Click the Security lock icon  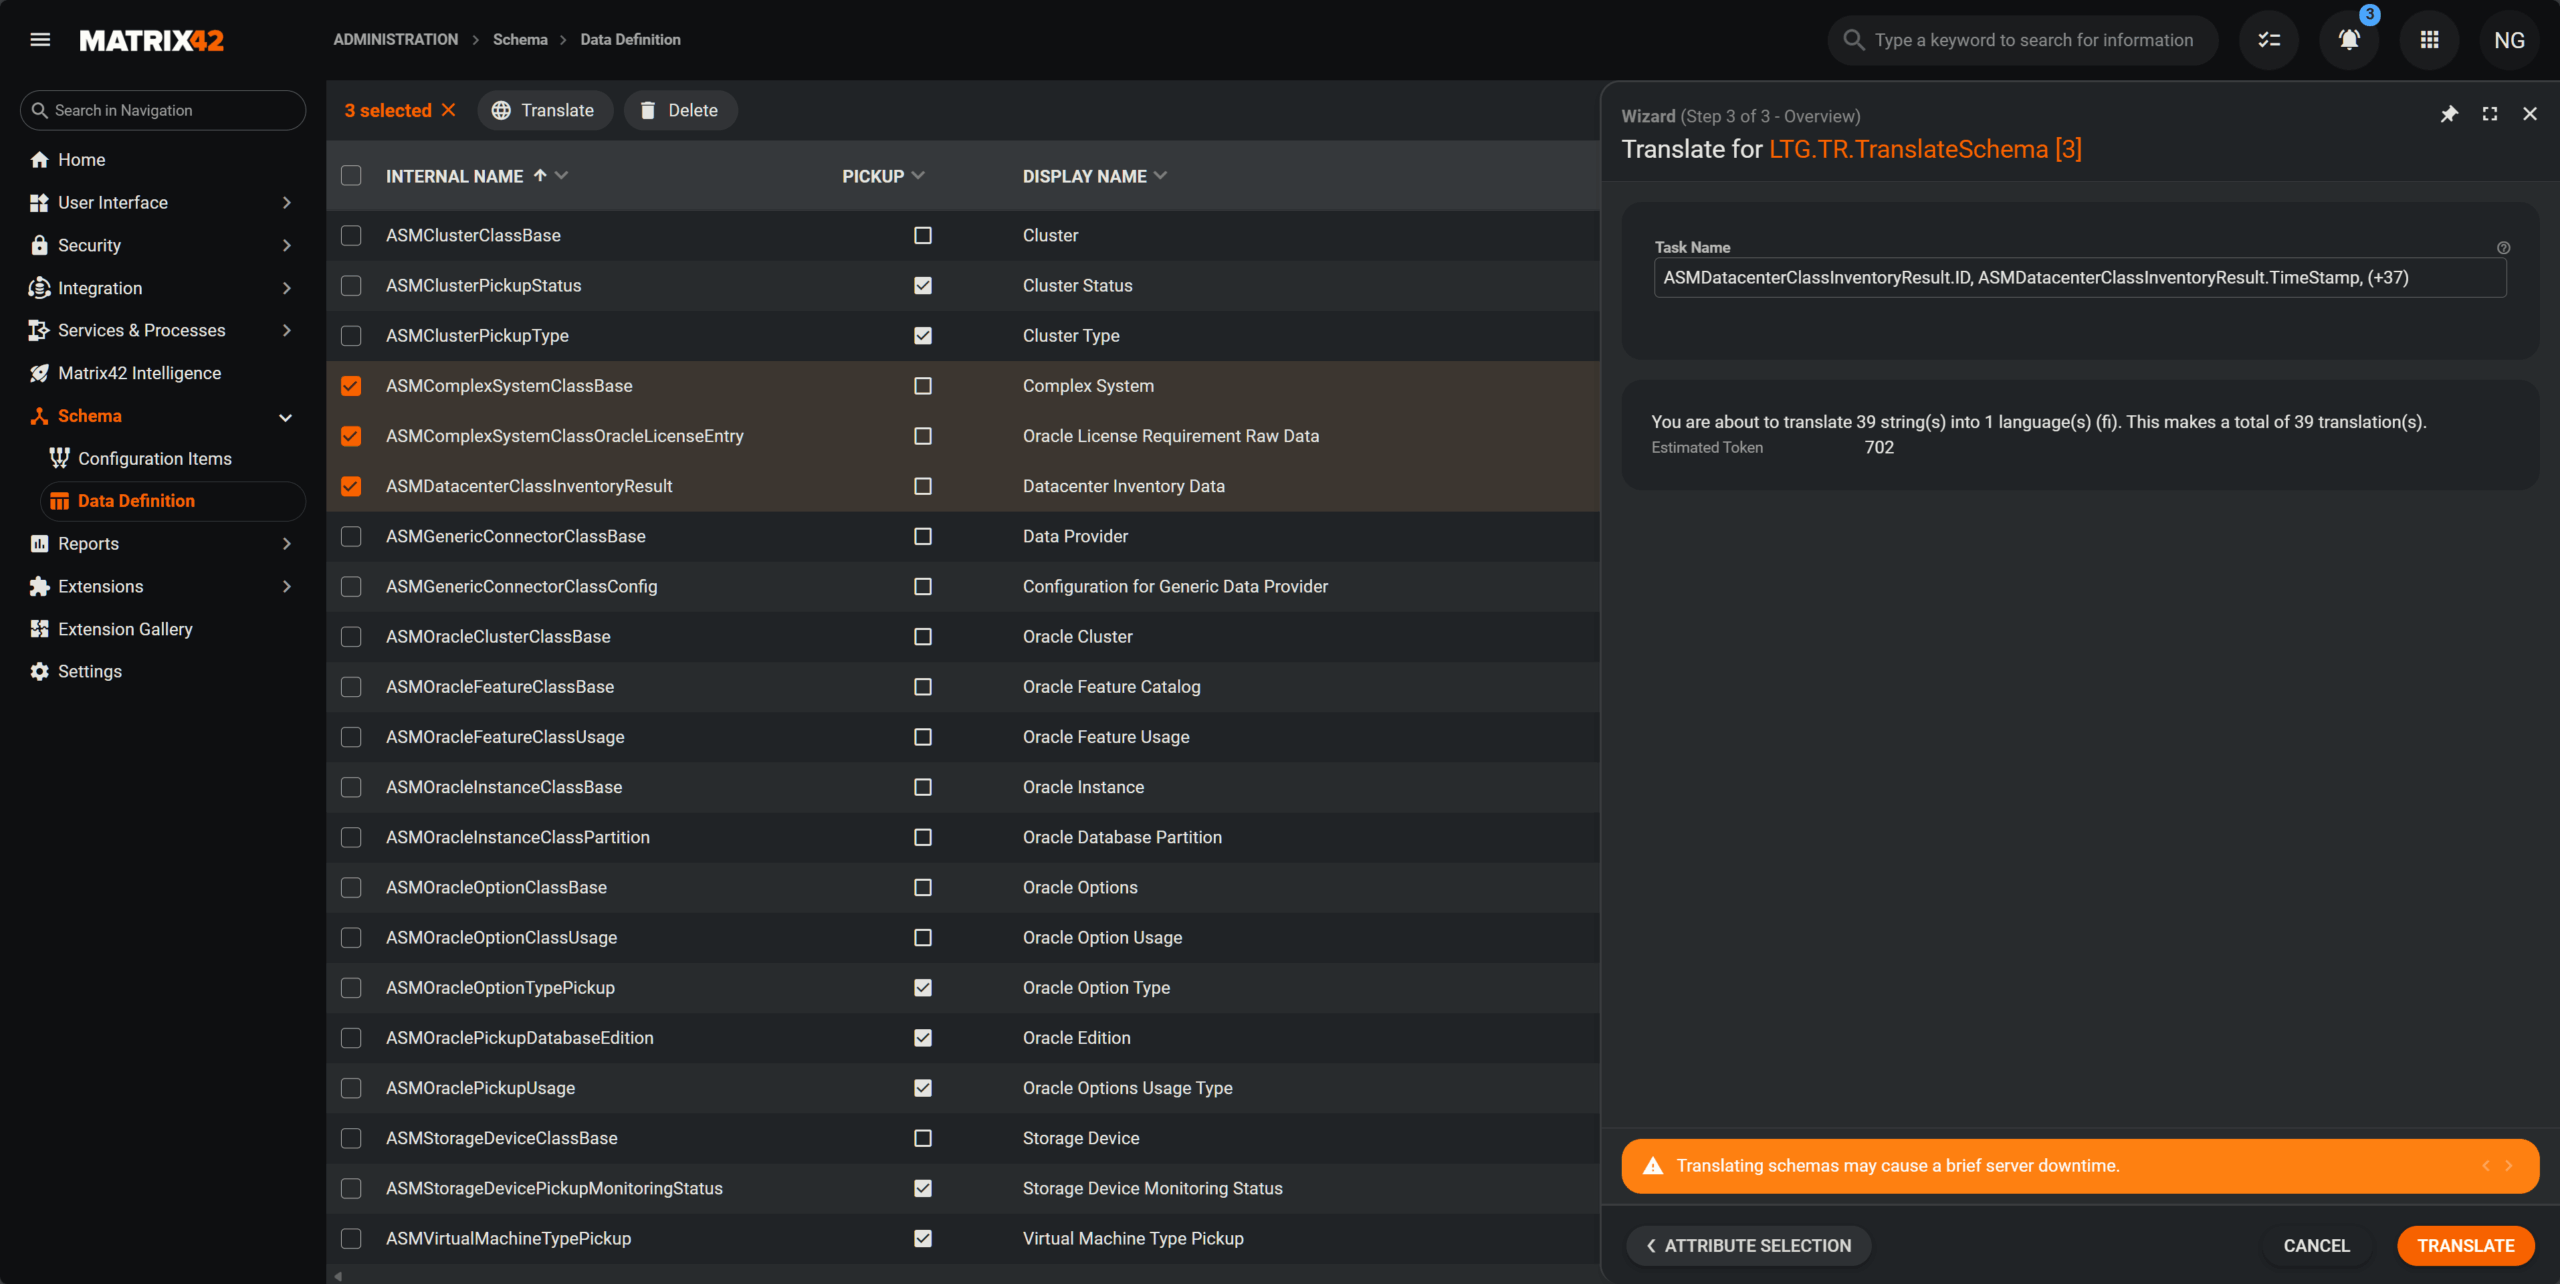[39, 245]
